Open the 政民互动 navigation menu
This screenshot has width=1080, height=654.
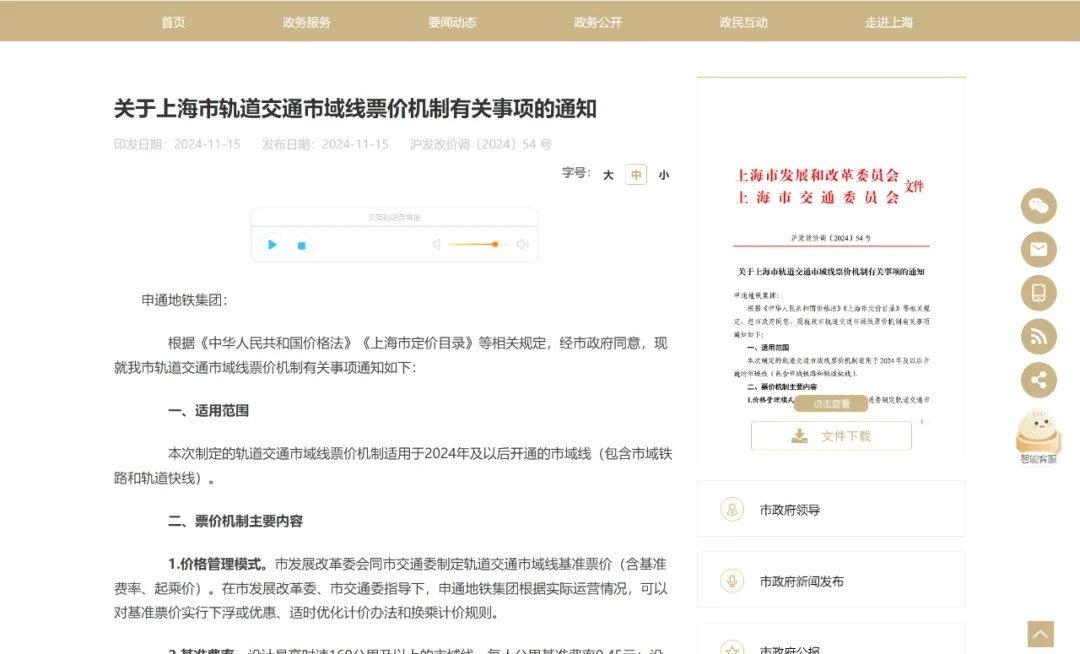741,20
